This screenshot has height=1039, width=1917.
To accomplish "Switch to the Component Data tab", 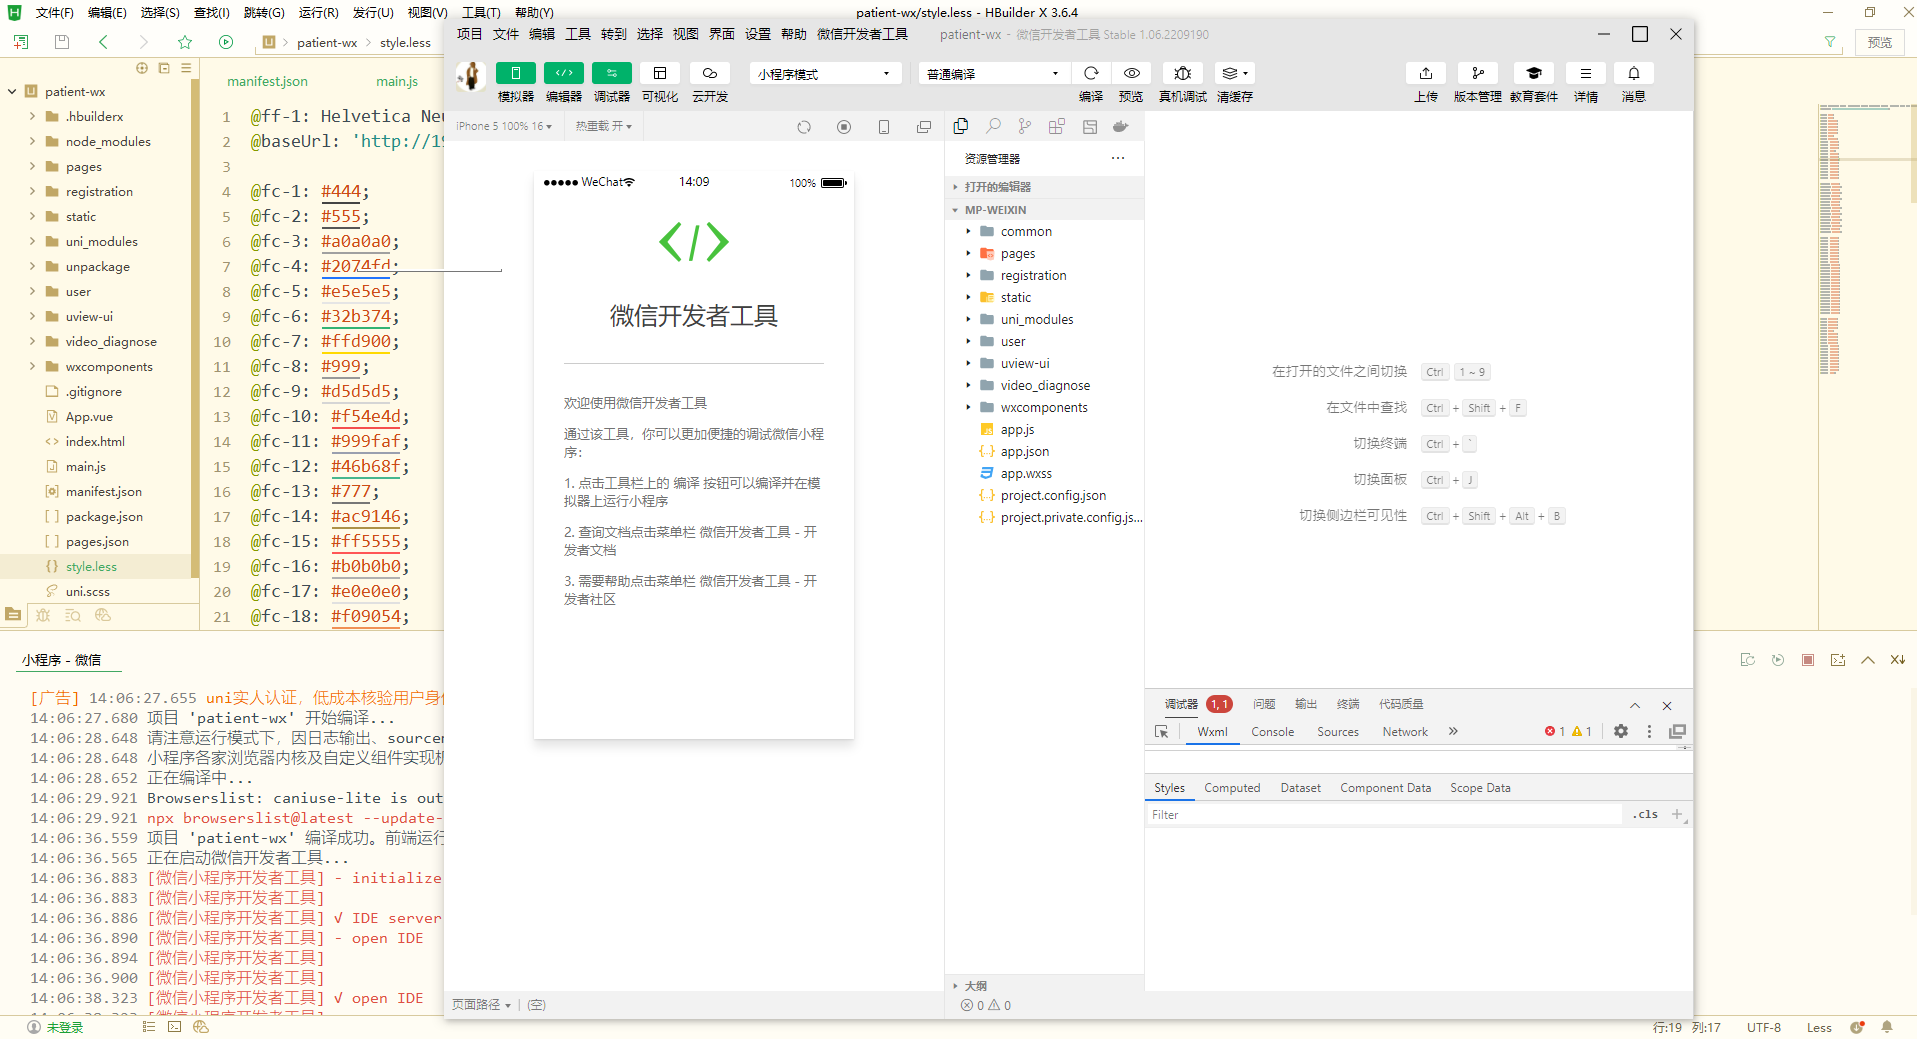I will click(1385, 788).
